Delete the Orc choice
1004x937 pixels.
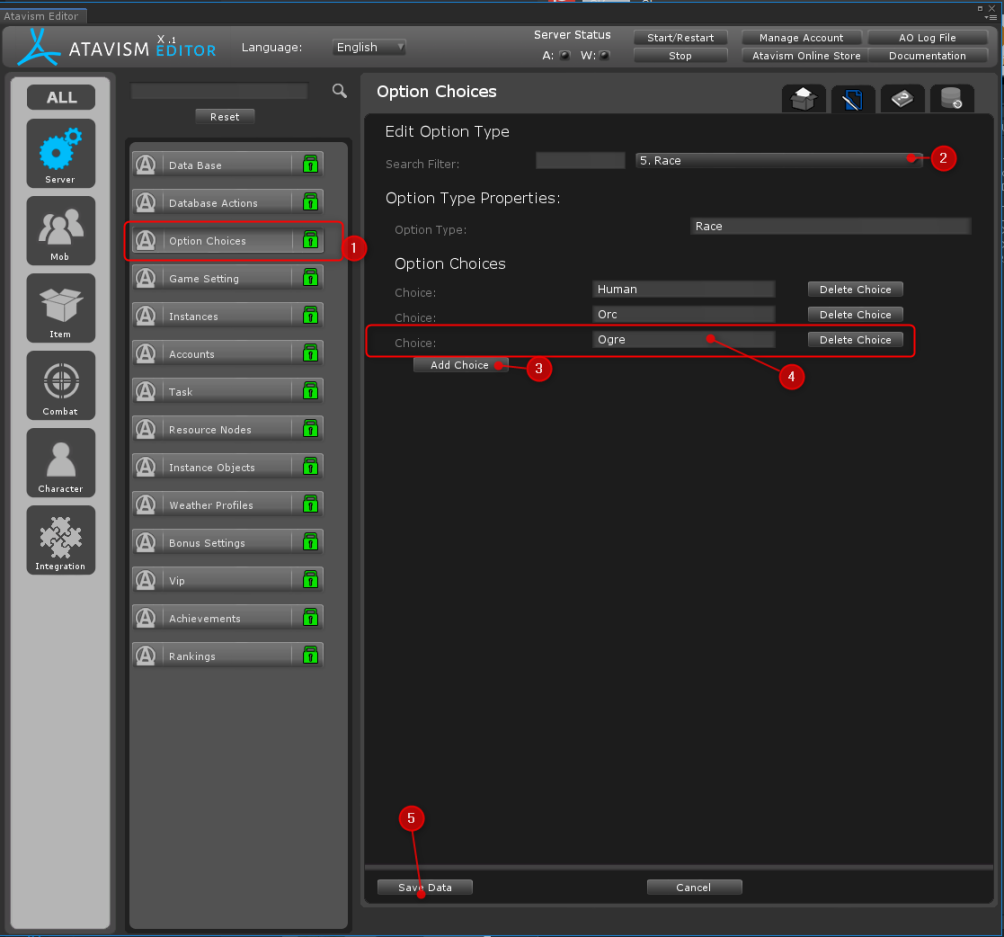(x=855, y=314)
